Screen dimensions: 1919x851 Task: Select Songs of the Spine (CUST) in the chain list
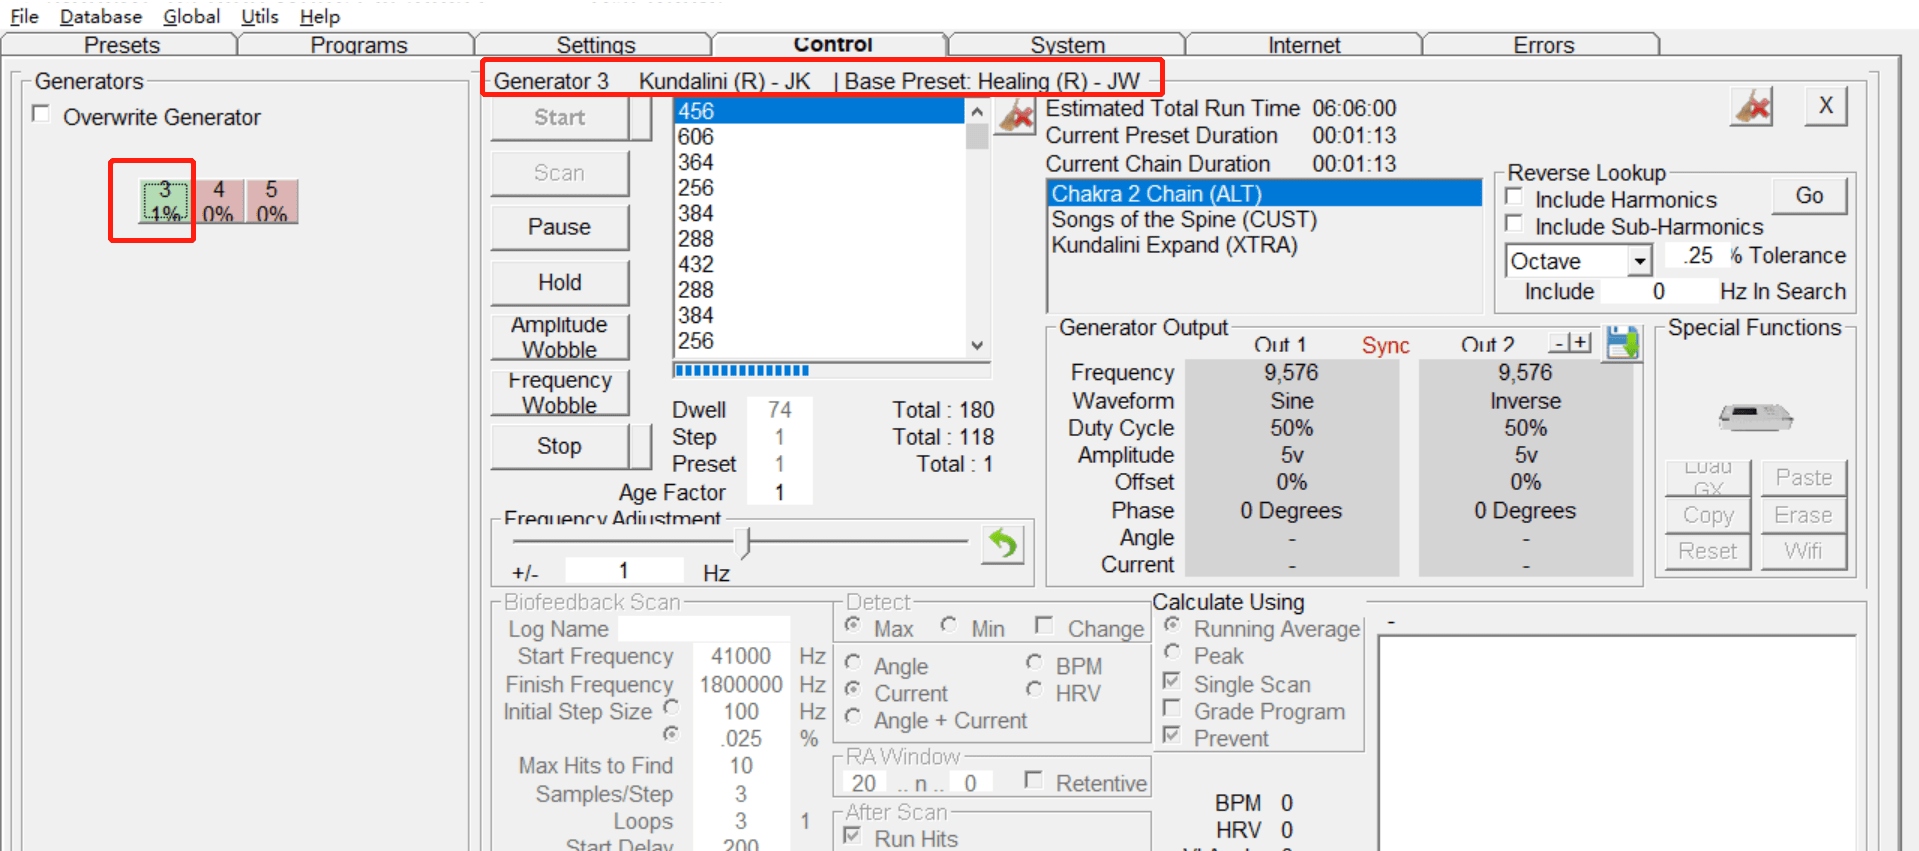1183,220
